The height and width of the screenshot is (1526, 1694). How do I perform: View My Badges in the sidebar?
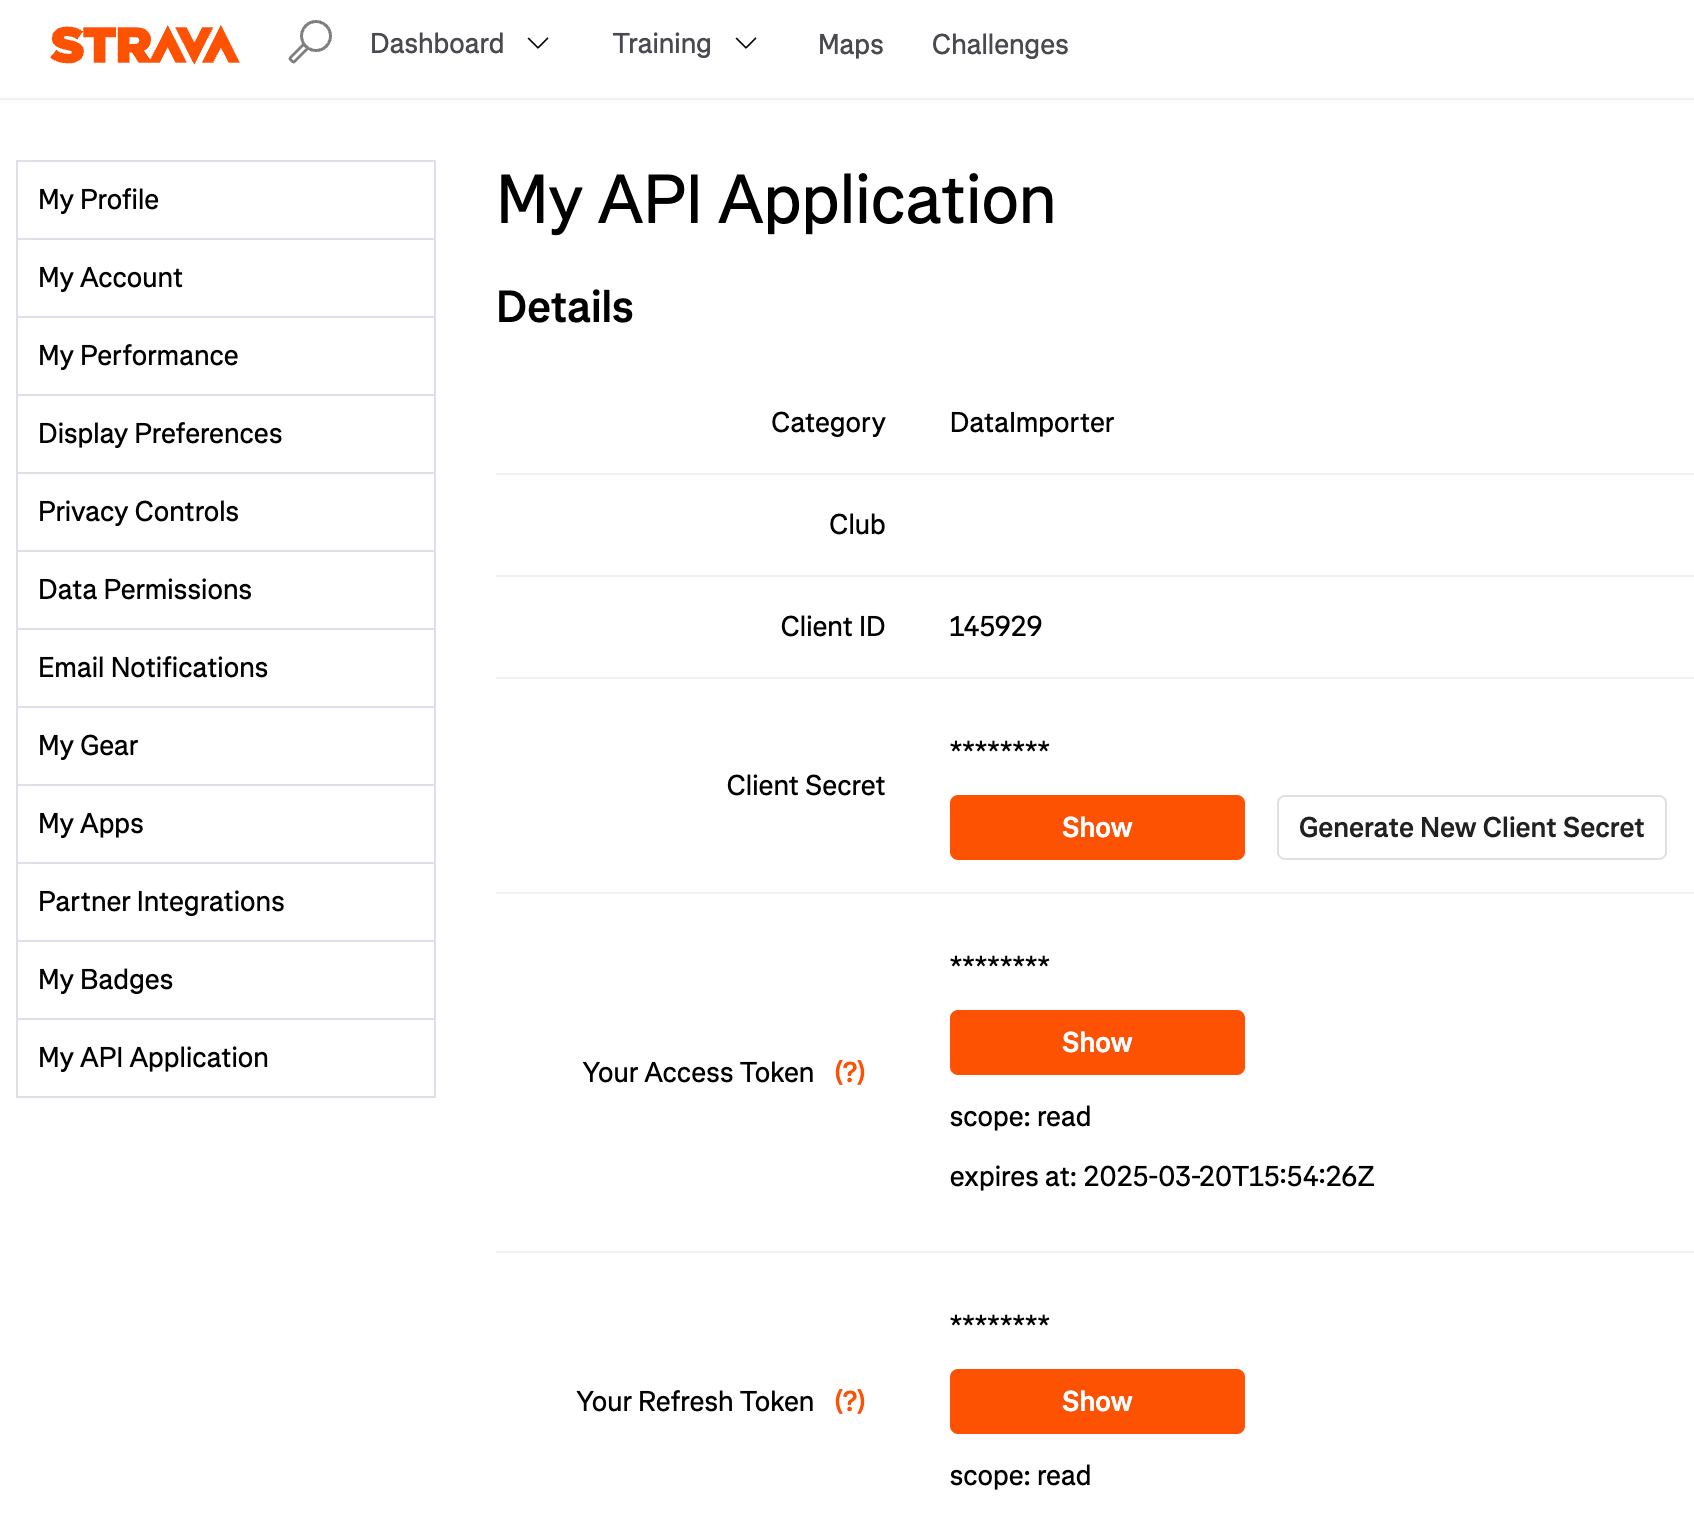[x=226, y=980]
